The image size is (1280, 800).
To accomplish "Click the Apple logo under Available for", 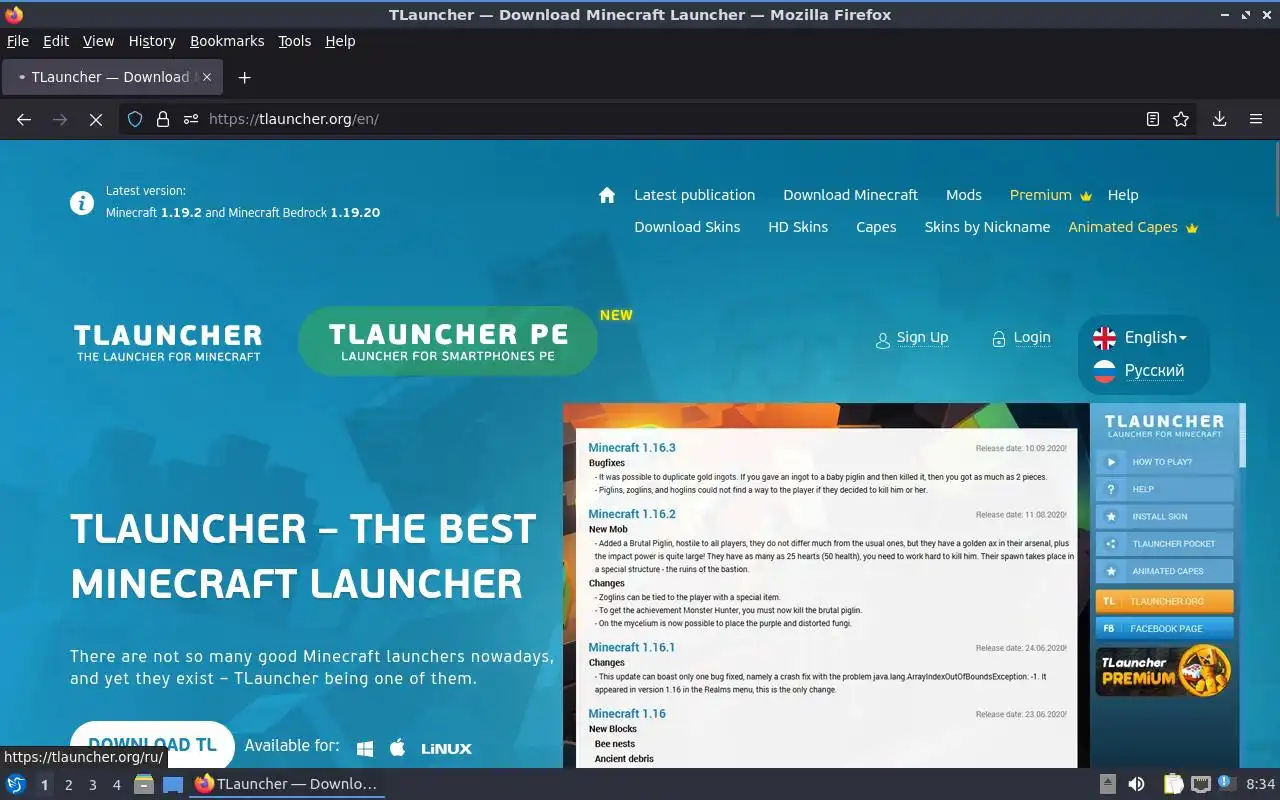I will click(x=397, y=748).
